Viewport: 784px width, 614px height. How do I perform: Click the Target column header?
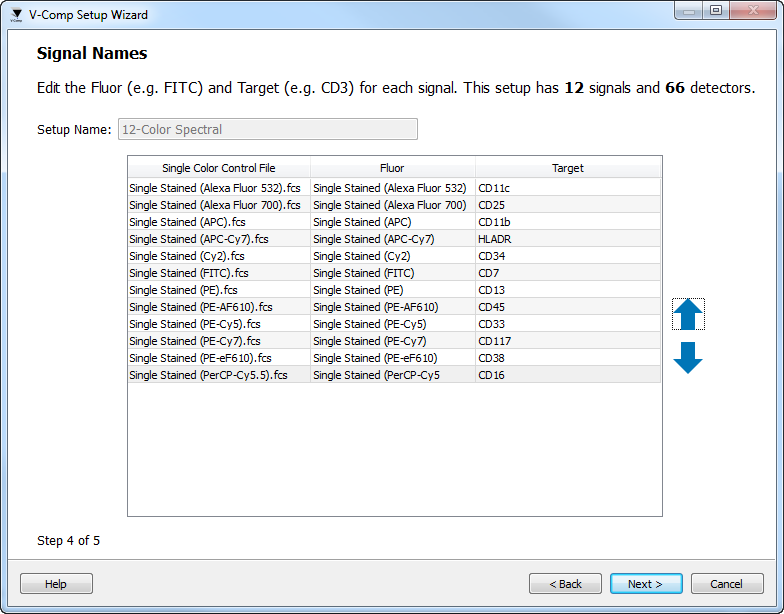[x=567, y=168]
